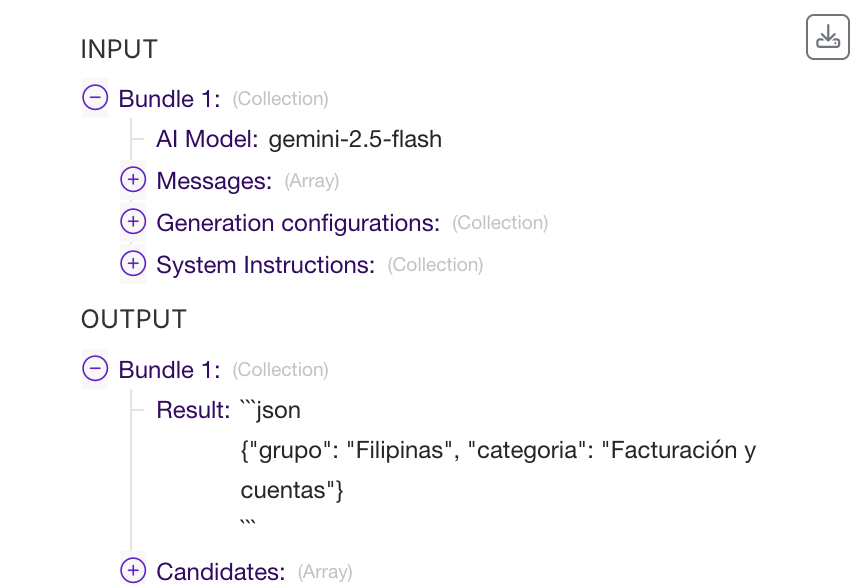Click the Generation configurations label text

[298, 223]
